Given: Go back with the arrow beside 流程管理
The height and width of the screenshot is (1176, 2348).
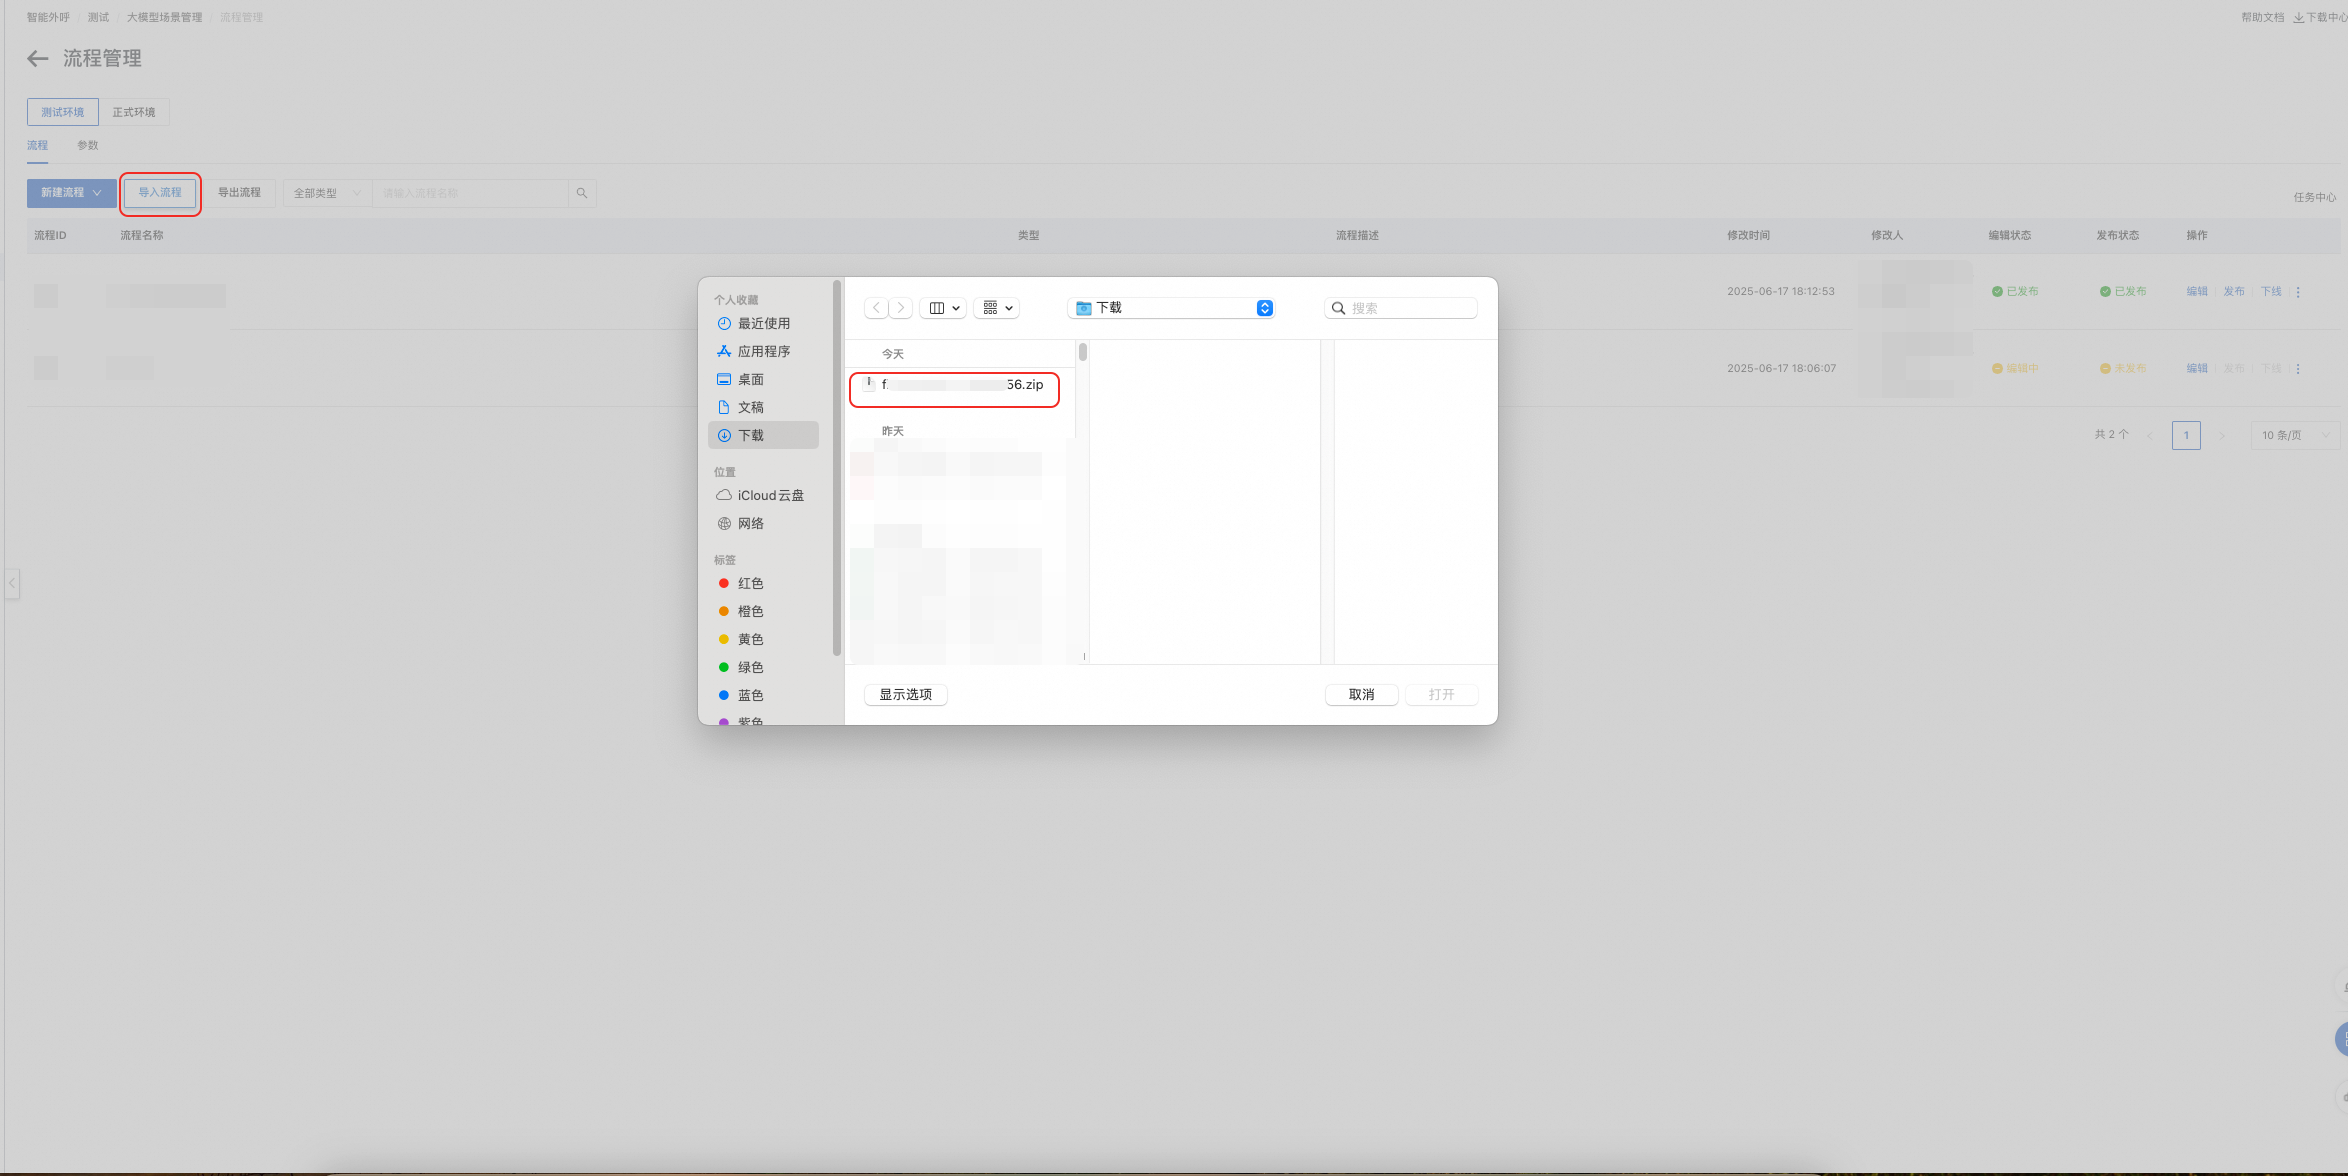Looking at the screenshot, I should pos(38,59).
